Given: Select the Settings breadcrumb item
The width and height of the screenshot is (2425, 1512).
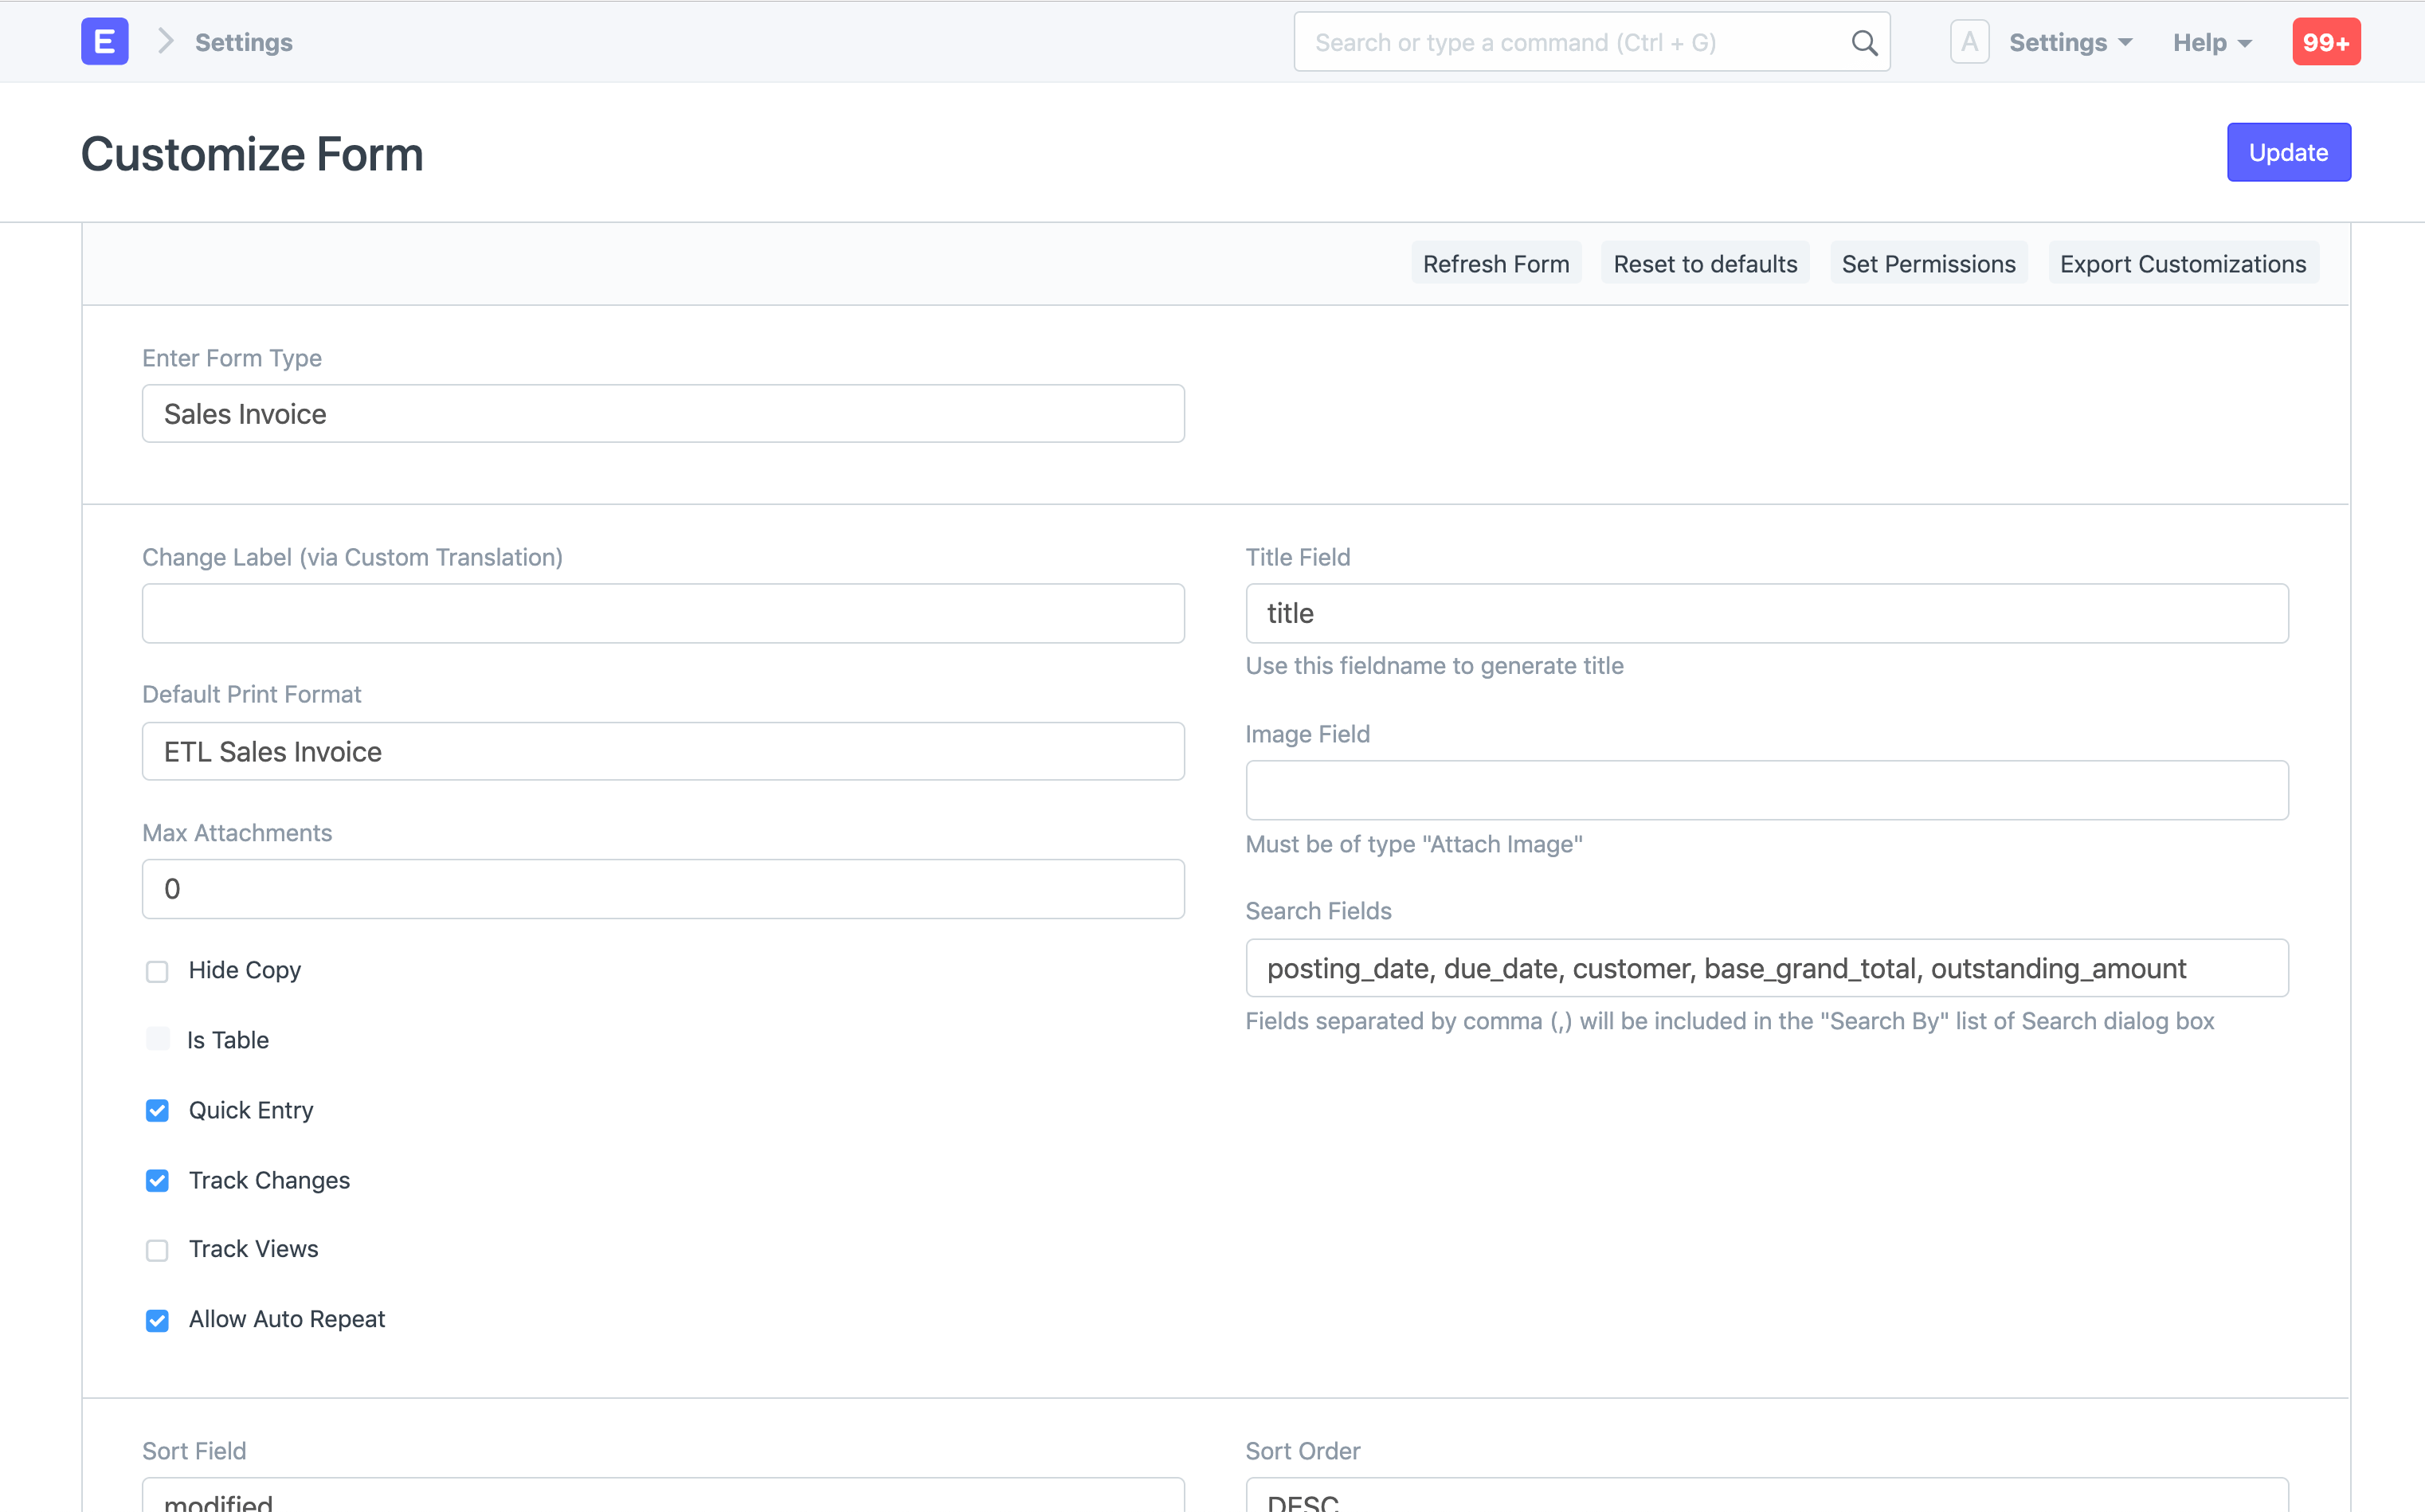Looking at the screenshot, I should click(x=242, y=42).
